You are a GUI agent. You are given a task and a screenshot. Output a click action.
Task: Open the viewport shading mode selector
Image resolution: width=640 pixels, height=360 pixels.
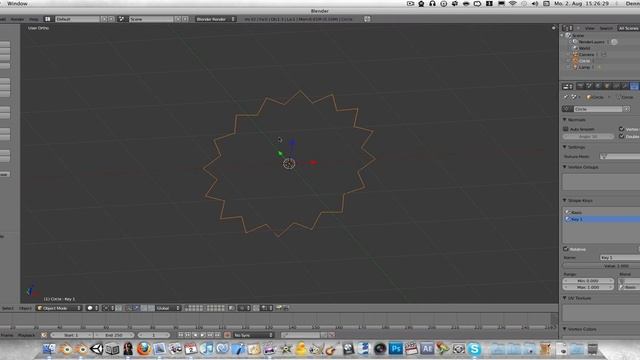[x=93, y=308]
